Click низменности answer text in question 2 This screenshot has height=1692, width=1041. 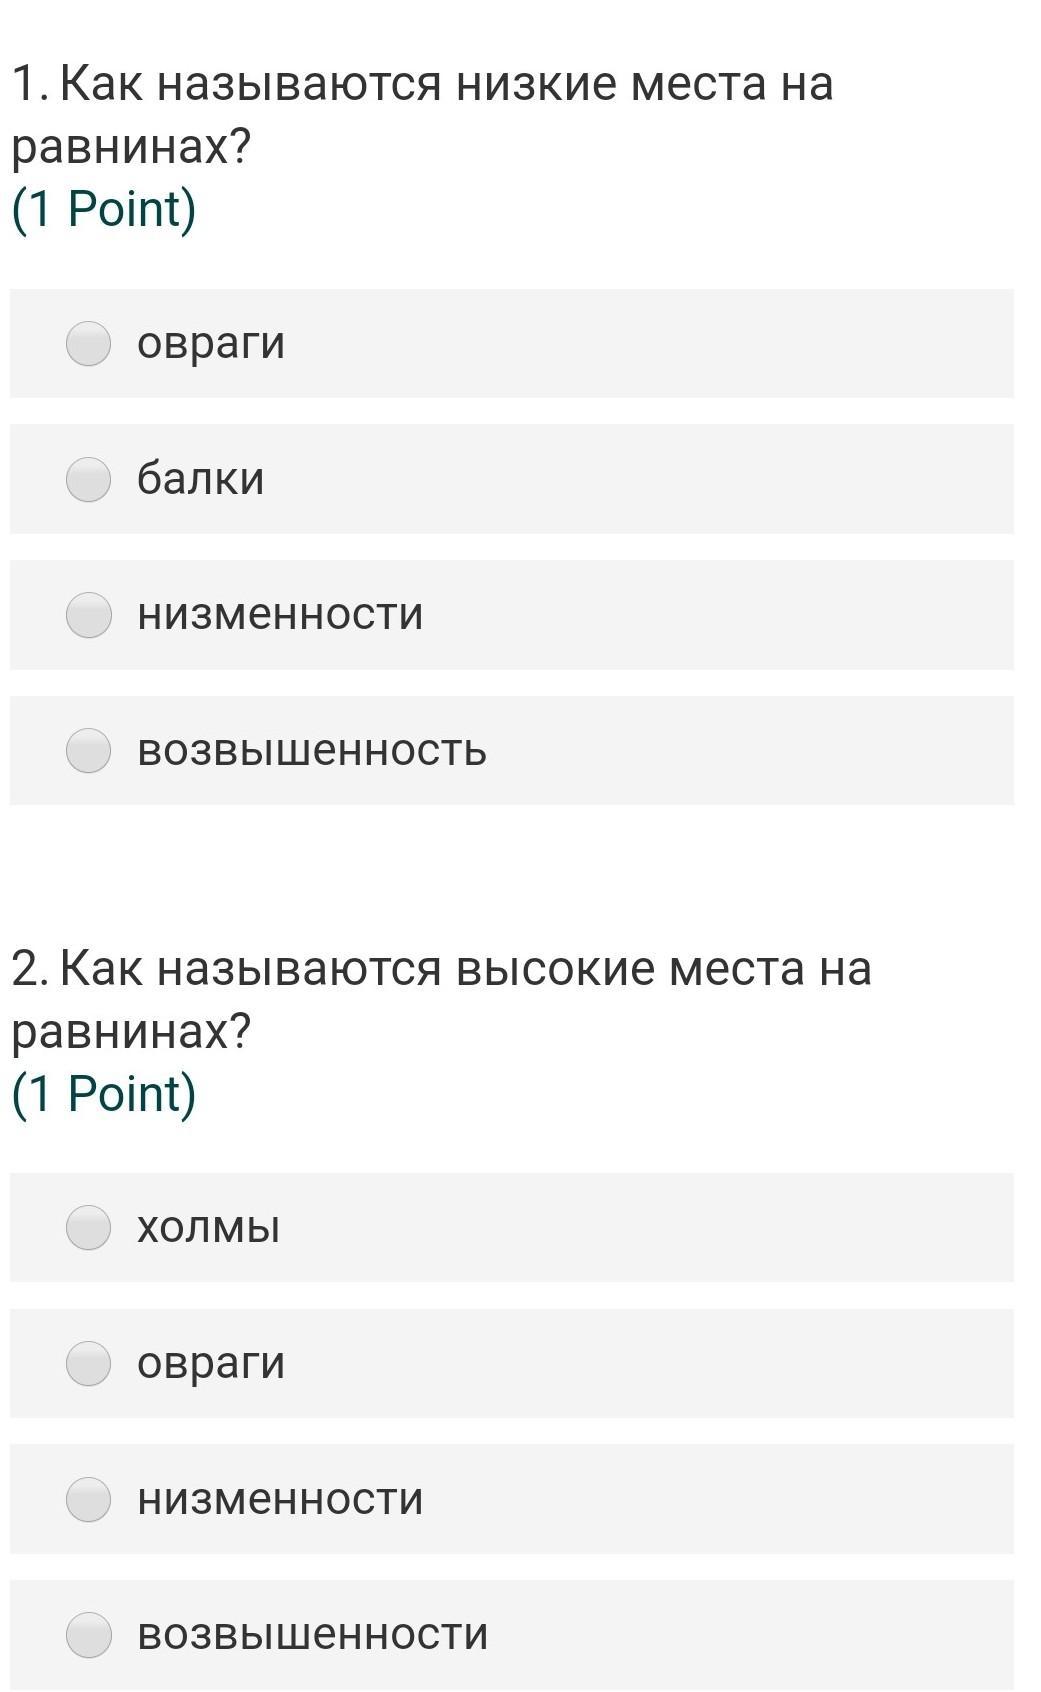(x=280, y=1499)
